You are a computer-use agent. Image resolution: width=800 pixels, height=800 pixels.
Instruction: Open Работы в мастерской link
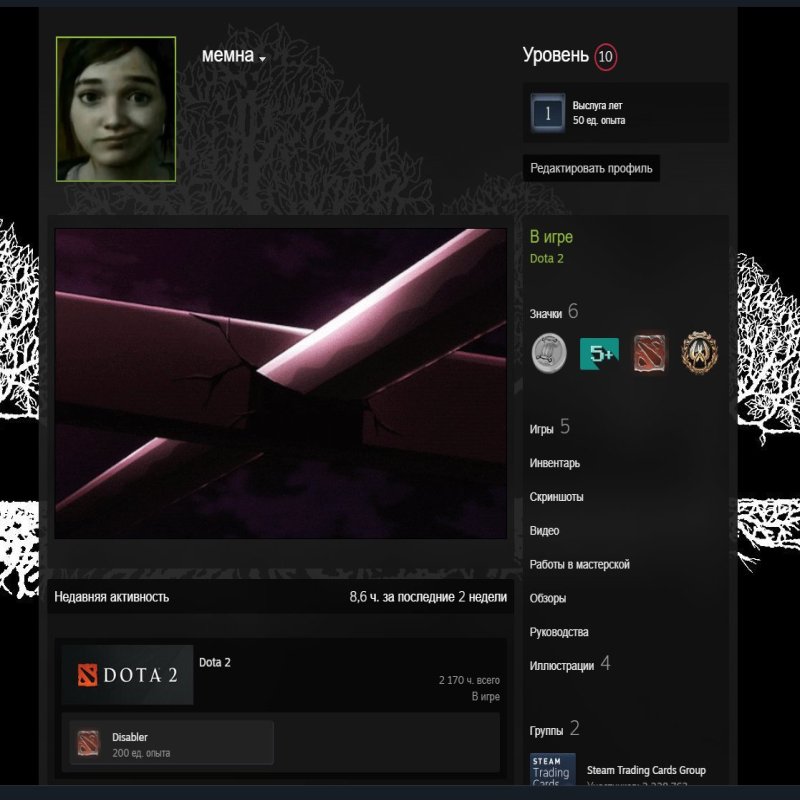pos(579,565)
